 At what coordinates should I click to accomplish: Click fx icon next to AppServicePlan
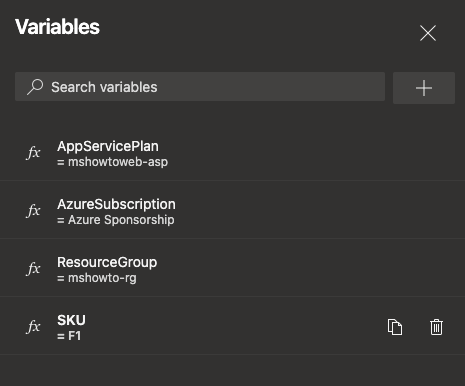coord(33,153)
